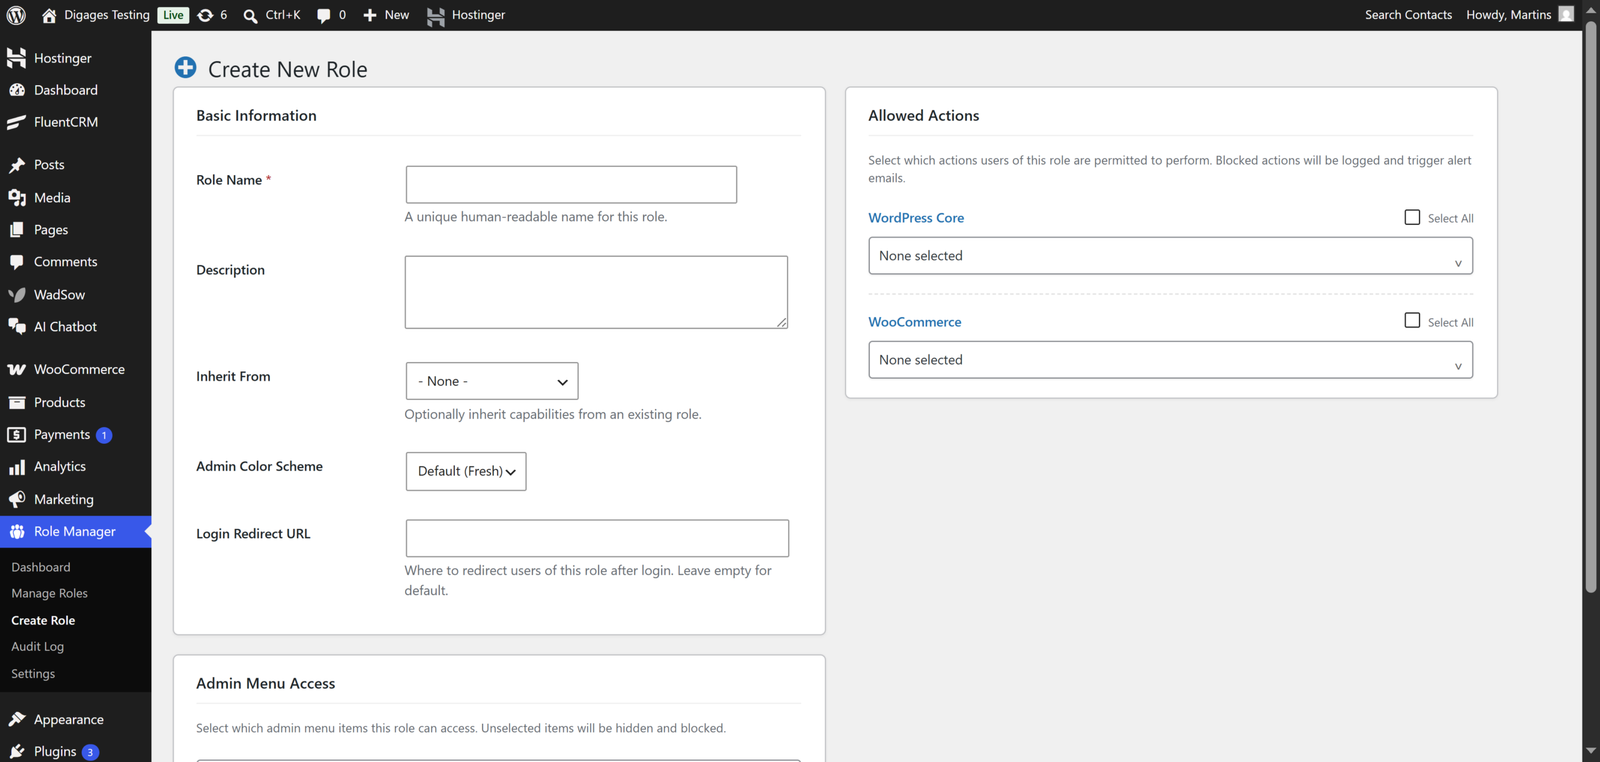Click the updates refresh icon

(x=205, y=15)
